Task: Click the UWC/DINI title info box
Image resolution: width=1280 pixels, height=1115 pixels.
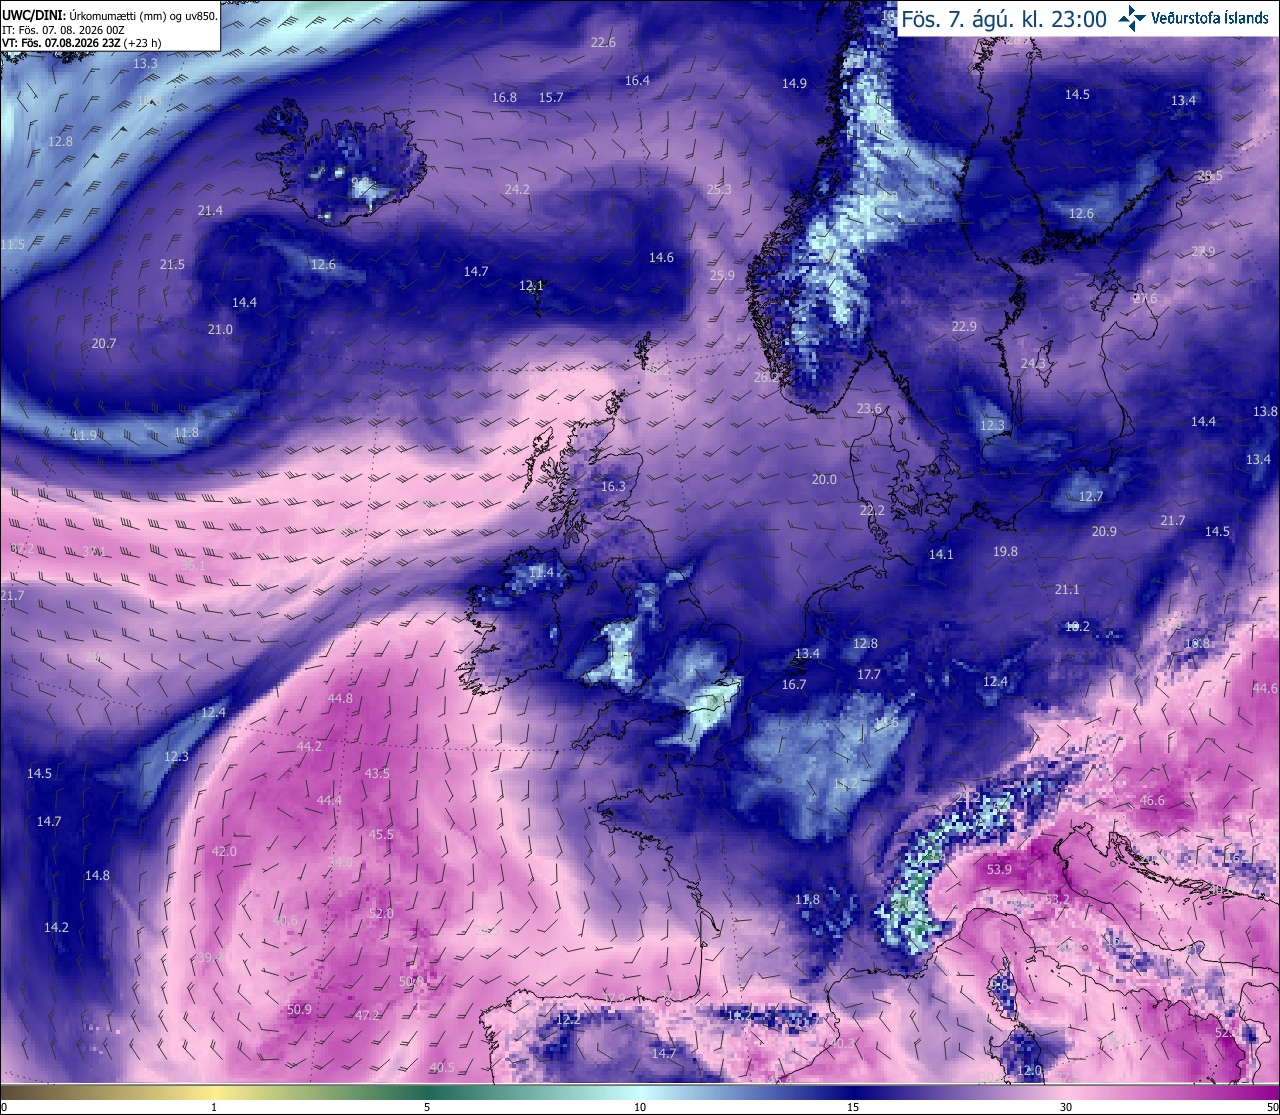Action: point(110,25)
